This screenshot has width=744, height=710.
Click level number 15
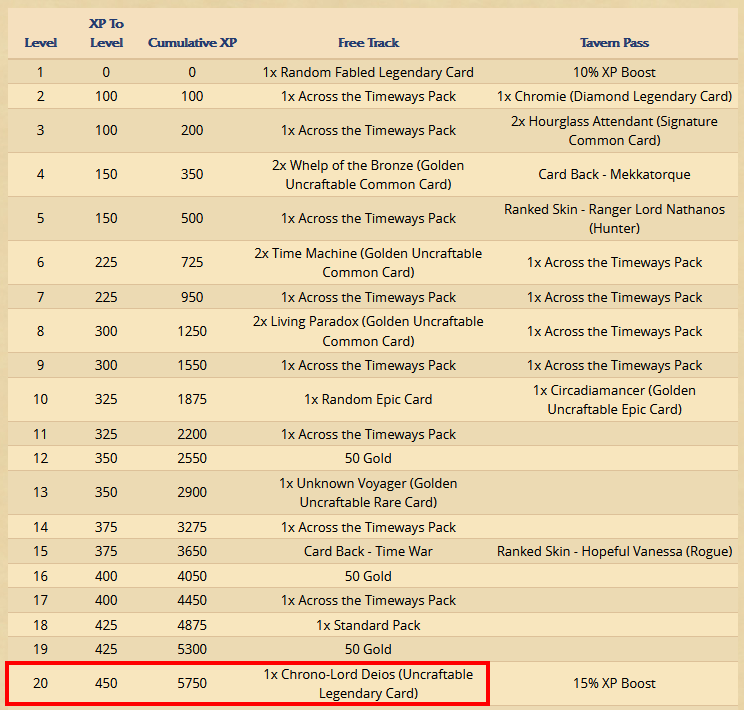[41, 551]
